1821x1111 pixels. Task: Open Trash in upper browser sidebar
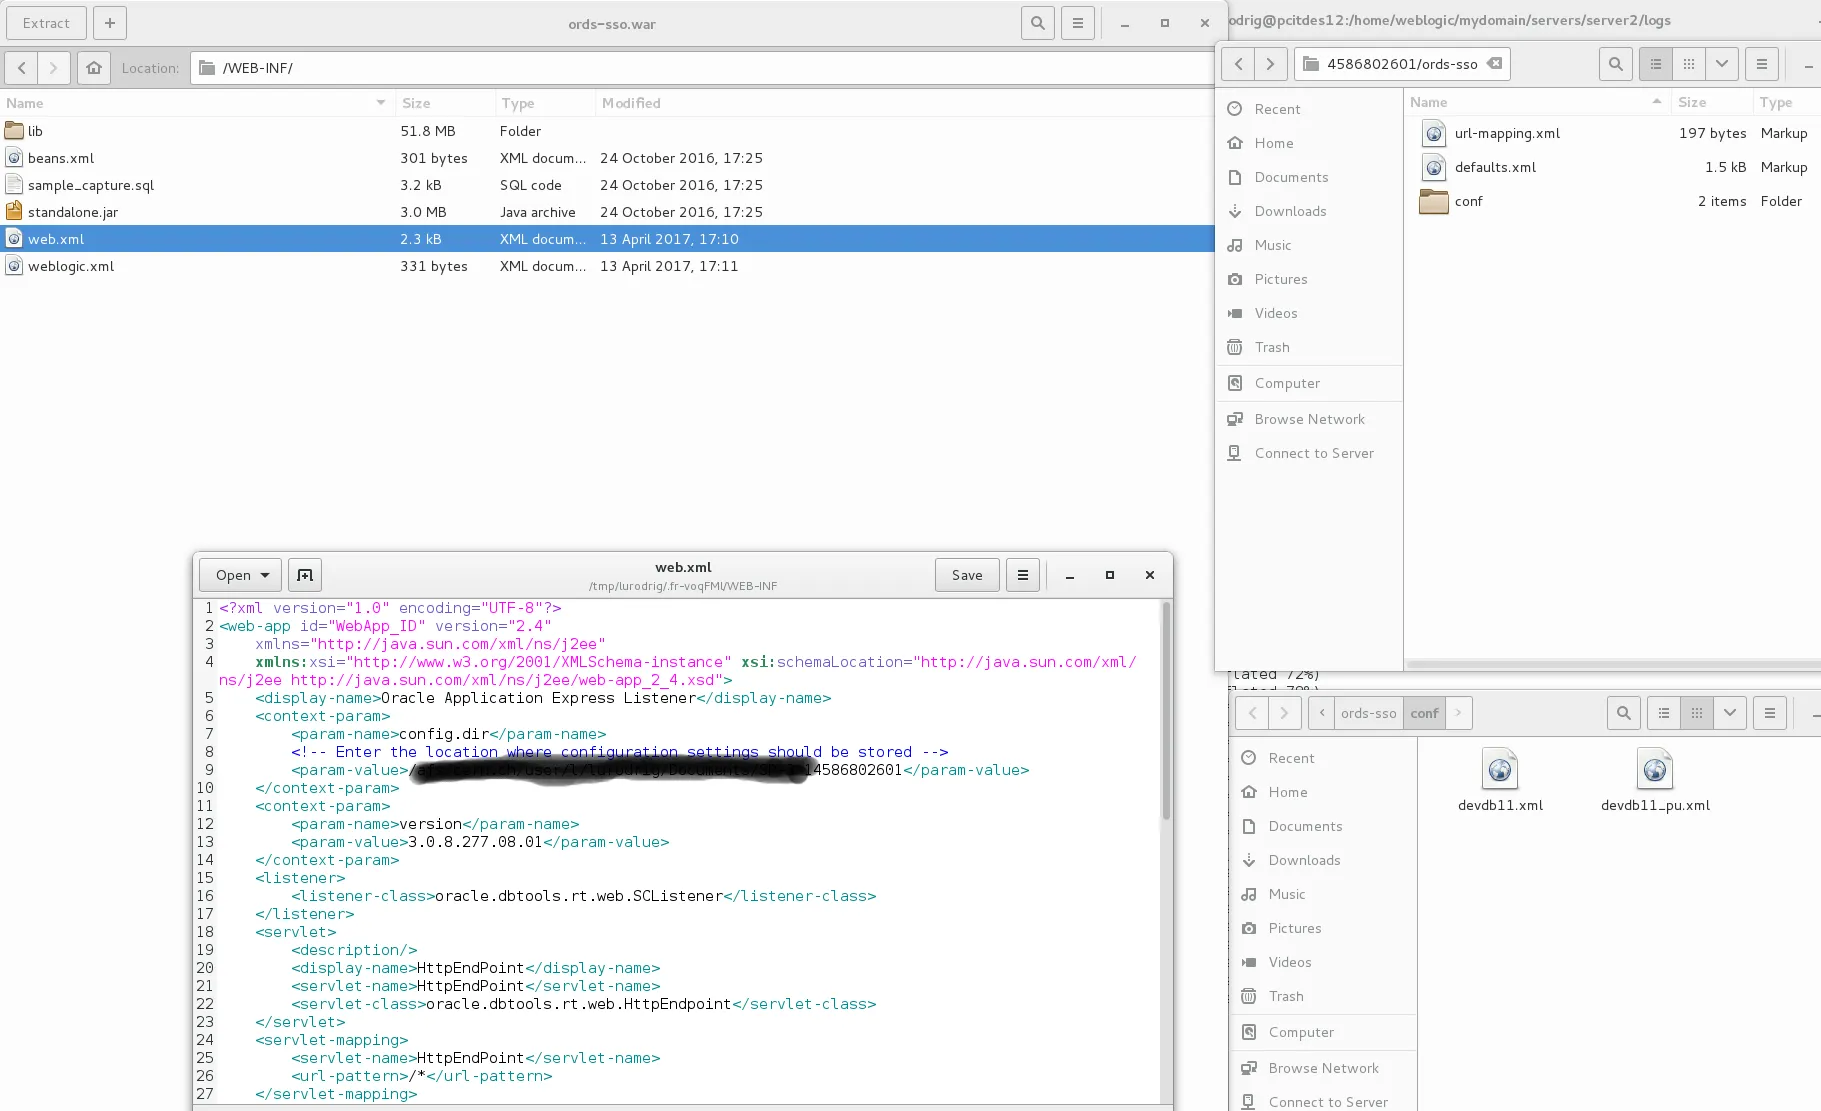[x=1310, y=347]
